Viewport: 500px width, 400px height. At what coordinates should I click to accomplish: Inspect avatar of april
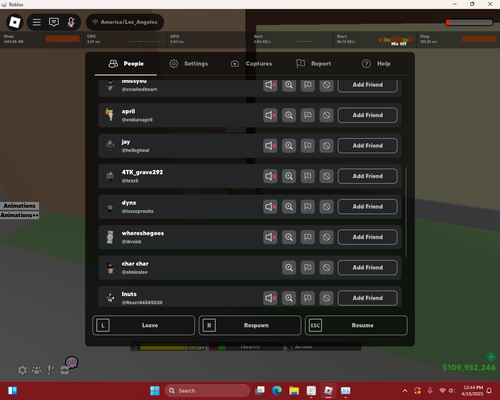289,115
